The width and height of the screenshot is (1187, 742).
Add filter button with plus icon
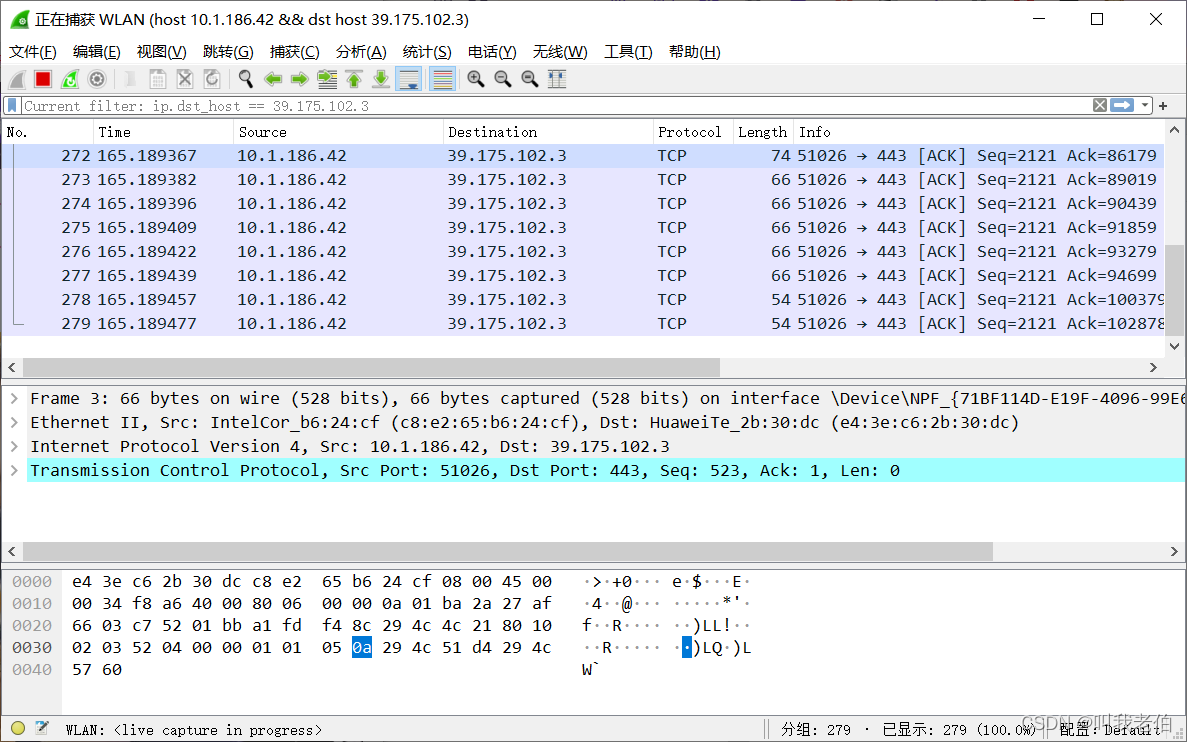click(1163, 106)
